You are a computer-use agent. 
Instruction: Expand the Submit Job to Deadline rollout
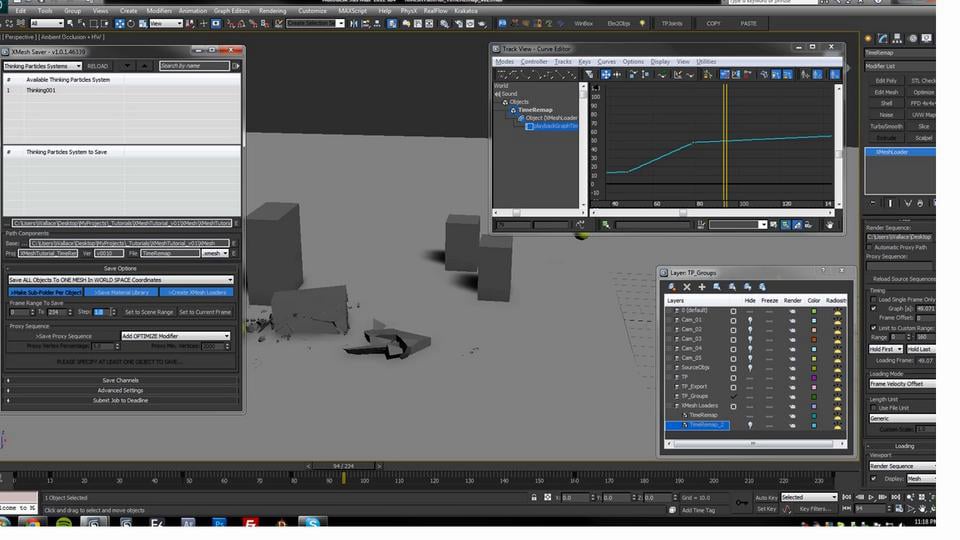[x=121, y=400]
